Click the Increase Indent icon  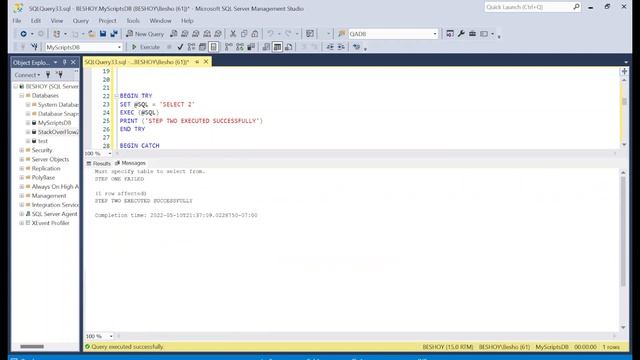click(341, 47)
